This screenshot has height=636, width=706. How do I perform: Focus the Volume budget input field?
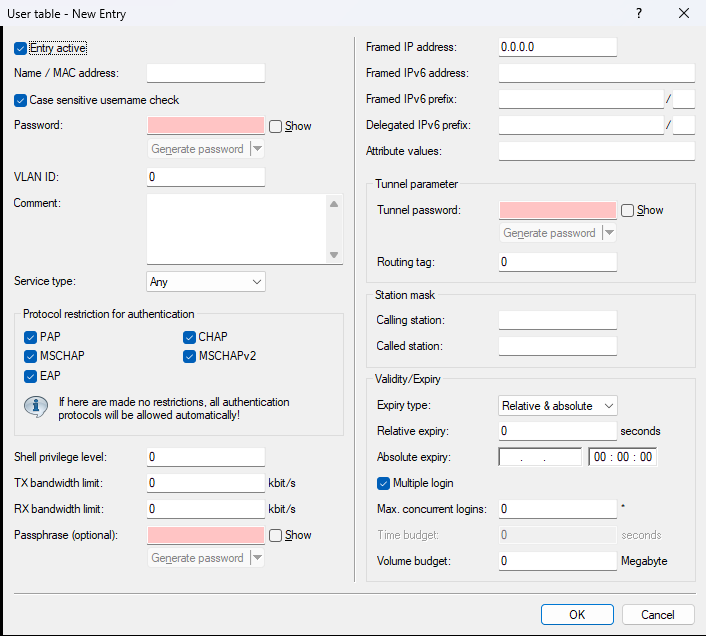(557, 561)
